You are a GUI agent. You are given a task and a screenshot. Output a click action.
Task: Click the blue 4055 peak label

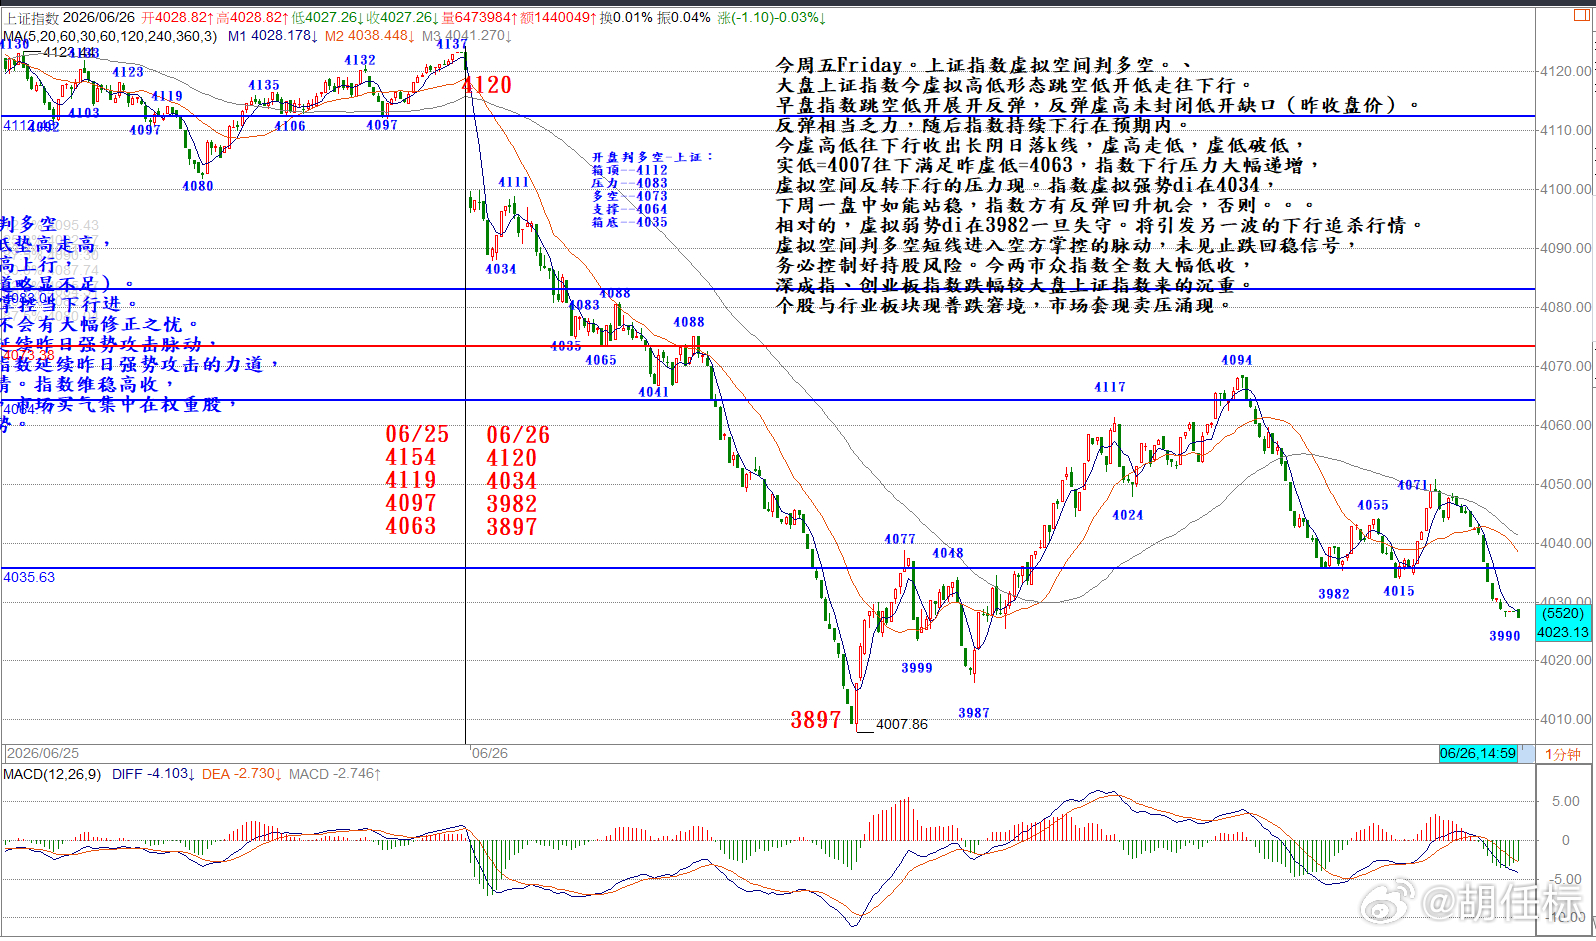[x=1373, y=505]
